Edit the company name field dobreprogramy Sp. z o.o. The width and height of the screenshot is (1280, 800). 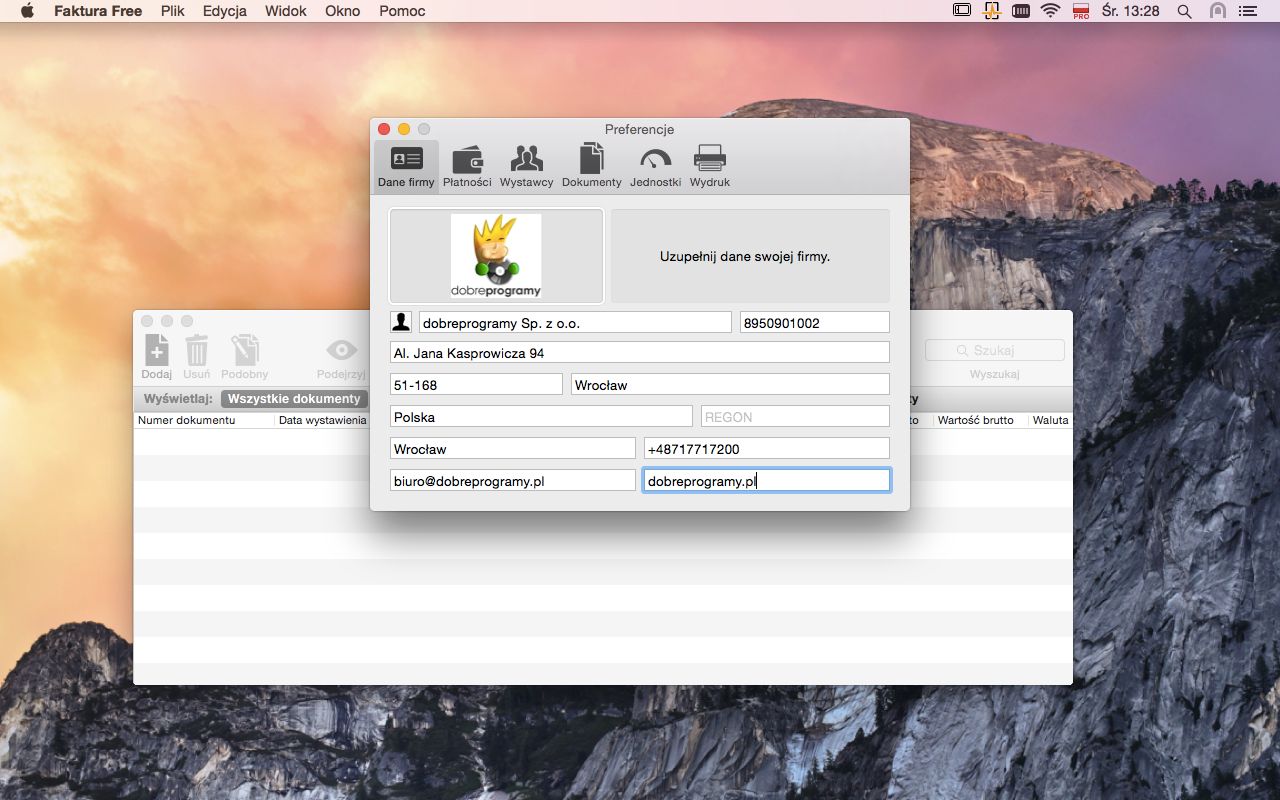575,322
